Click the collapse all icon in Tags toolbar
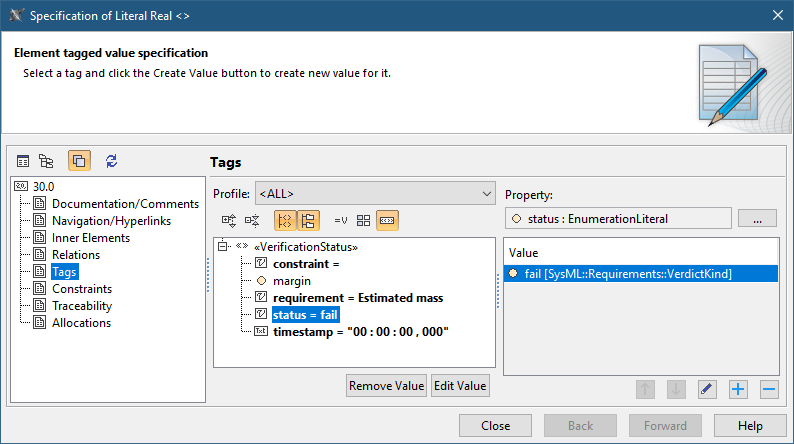This screenshot has width=794, height=444. click(253, 220)
